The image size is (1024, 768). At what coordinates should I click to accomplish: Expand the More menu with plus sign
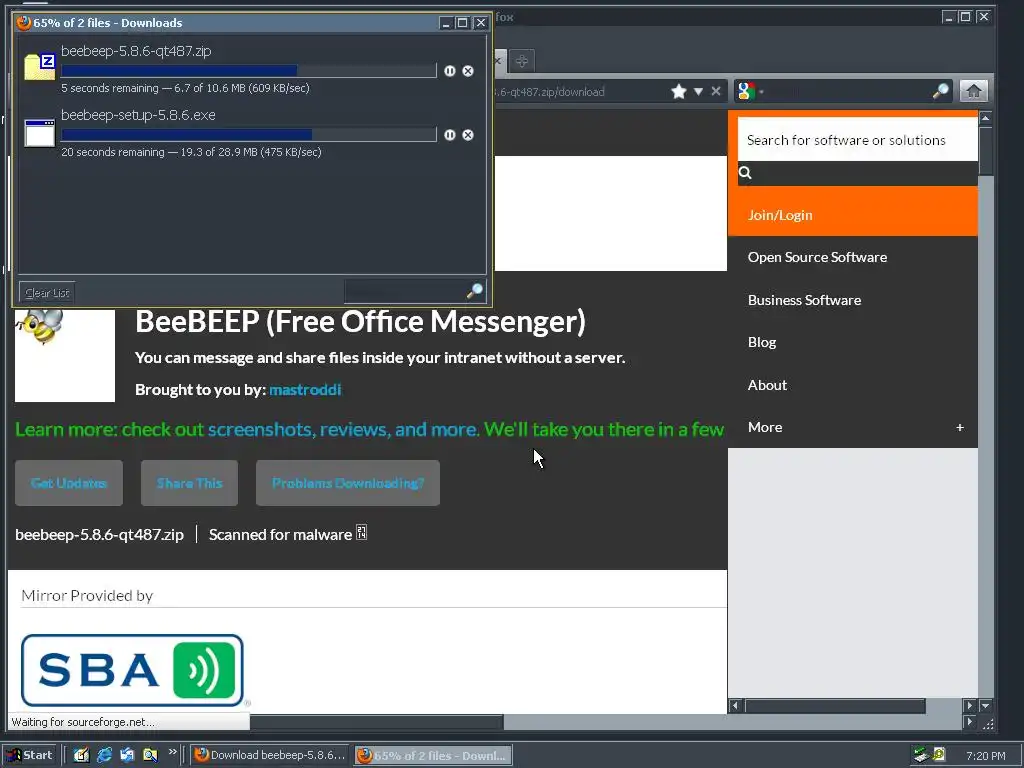(960, 427)
